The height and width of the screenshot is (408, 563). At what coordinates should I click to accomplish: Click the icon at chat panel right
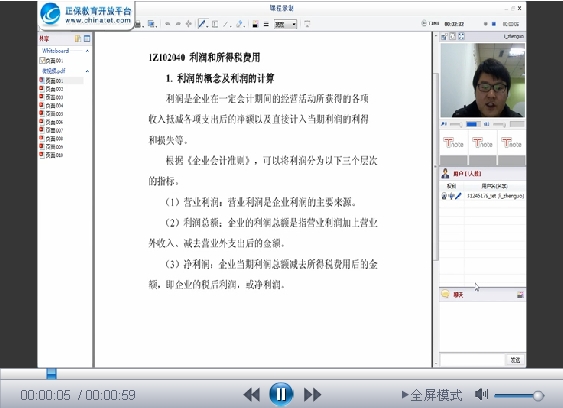click(520, 295)
